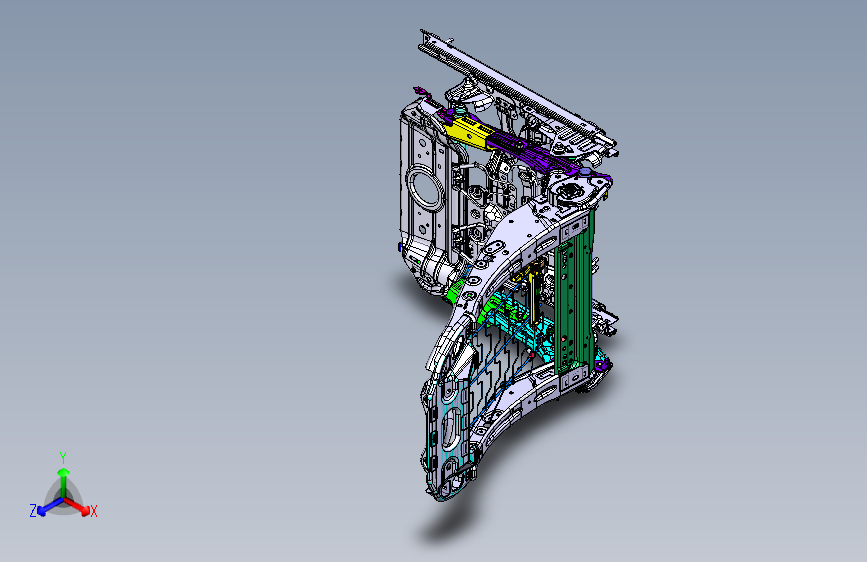Select the purple cross-arm on the assembly
The width and height of the screenshot is (867, 562).
click(x=531, y=152)
